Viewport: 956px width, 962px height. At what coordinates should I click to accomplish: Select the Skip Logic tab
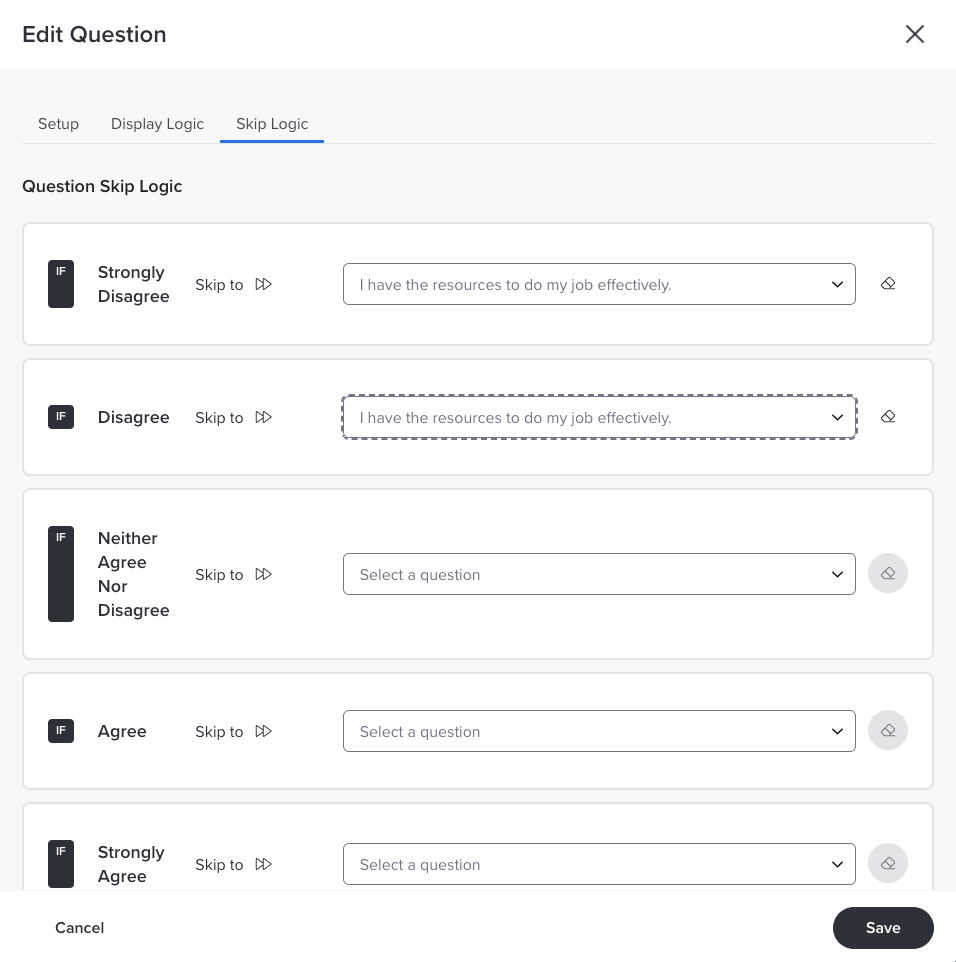(x=272, y=124)
